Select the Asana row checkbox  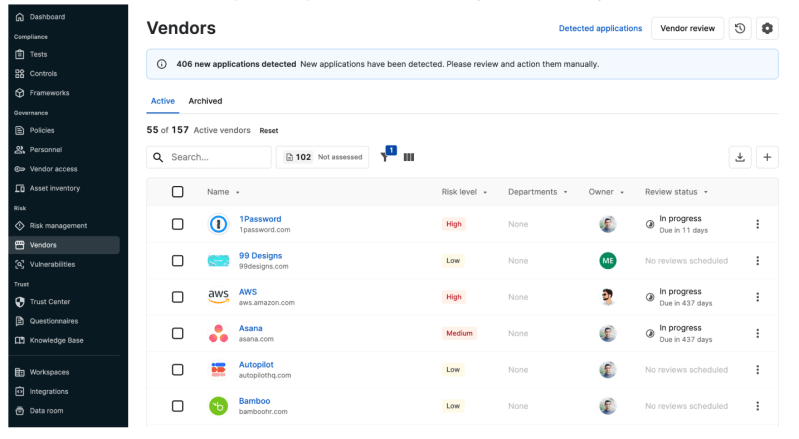[x=177, y=333]
